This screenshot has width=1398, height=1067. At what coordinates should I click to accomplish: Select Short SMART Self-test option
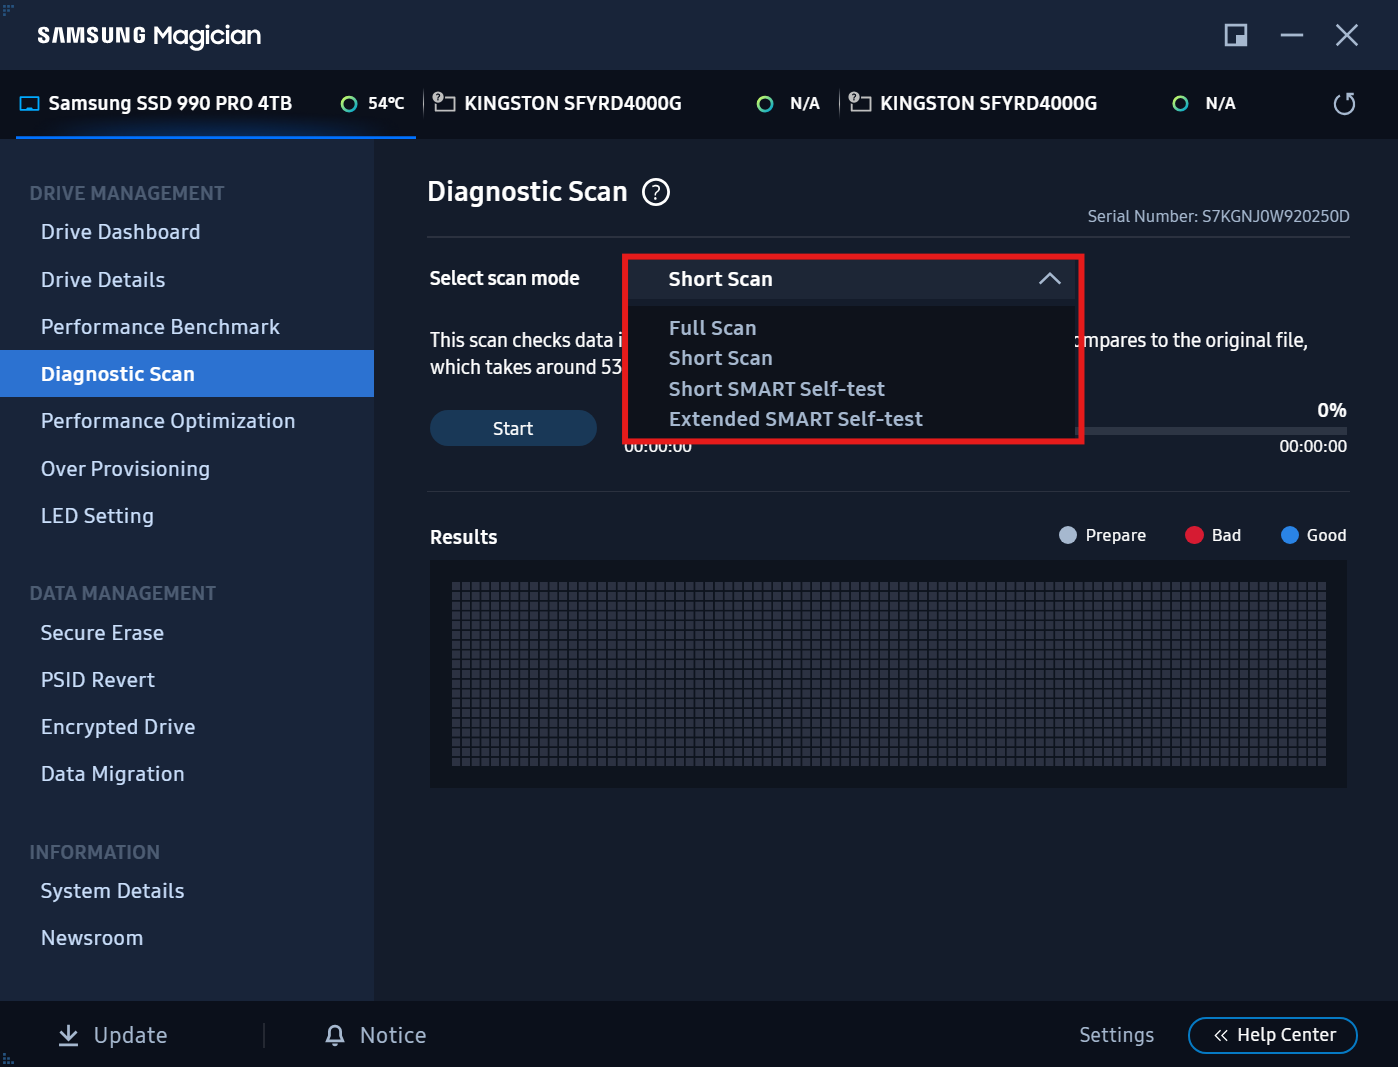pyautogui.click(x=776, y=389)
